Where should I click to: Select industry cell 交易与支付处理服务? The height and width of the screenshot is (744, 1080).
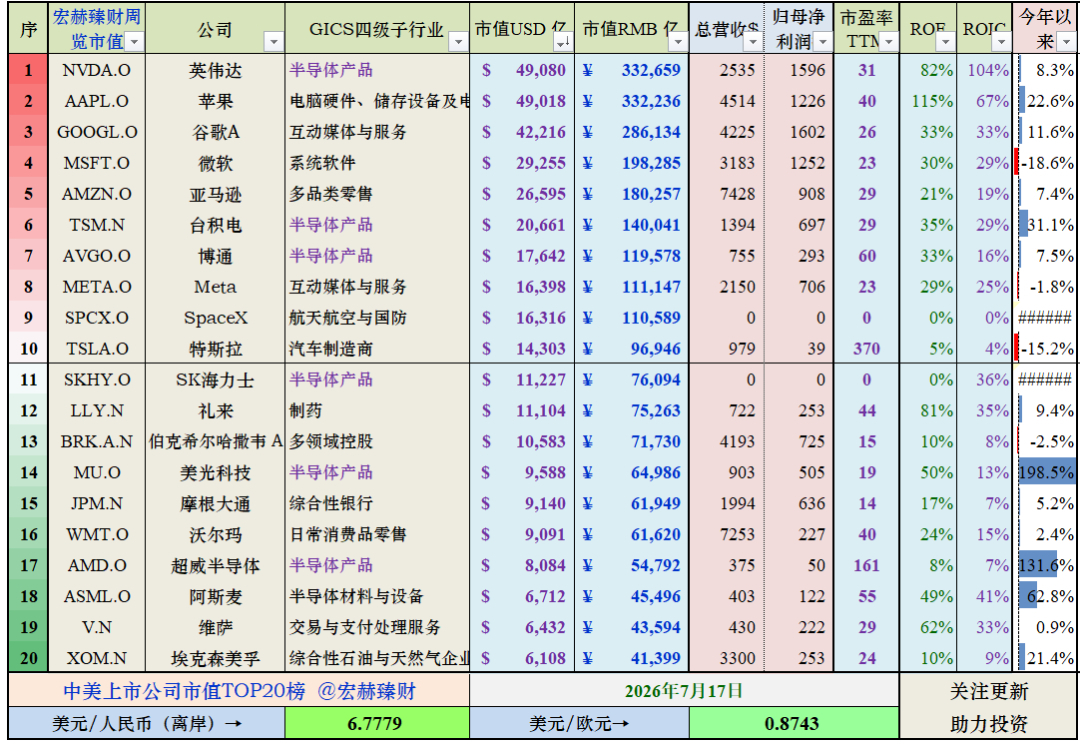coord(377,628)
